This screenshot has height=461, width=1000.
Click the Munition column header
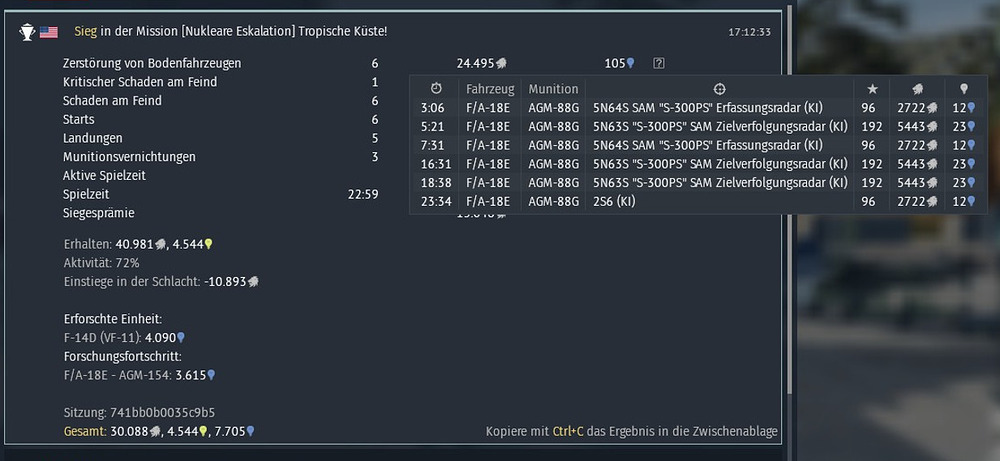pyautogui.click(x=553, y=89)
